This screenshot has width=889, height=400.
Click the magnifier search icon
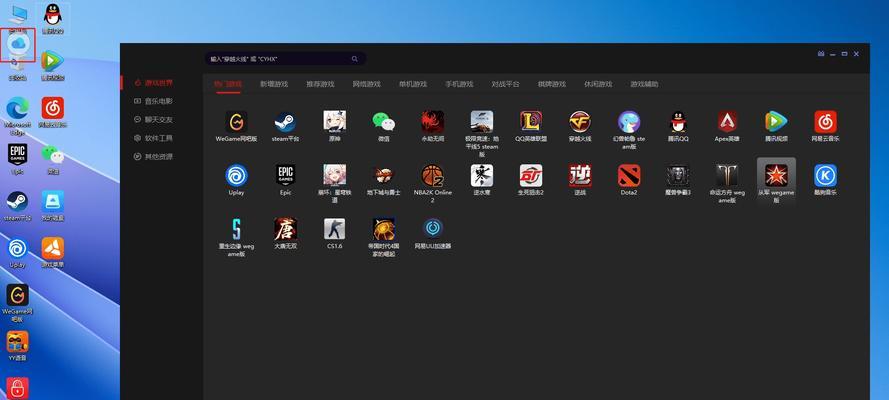click(x=355, y=58)
